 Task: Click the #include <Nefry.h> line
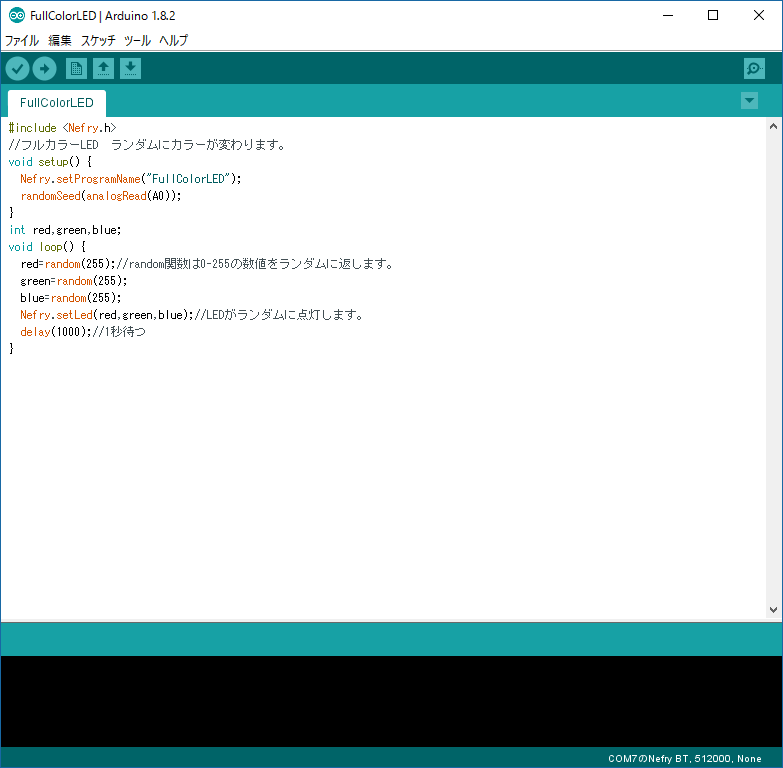[62, 128]
